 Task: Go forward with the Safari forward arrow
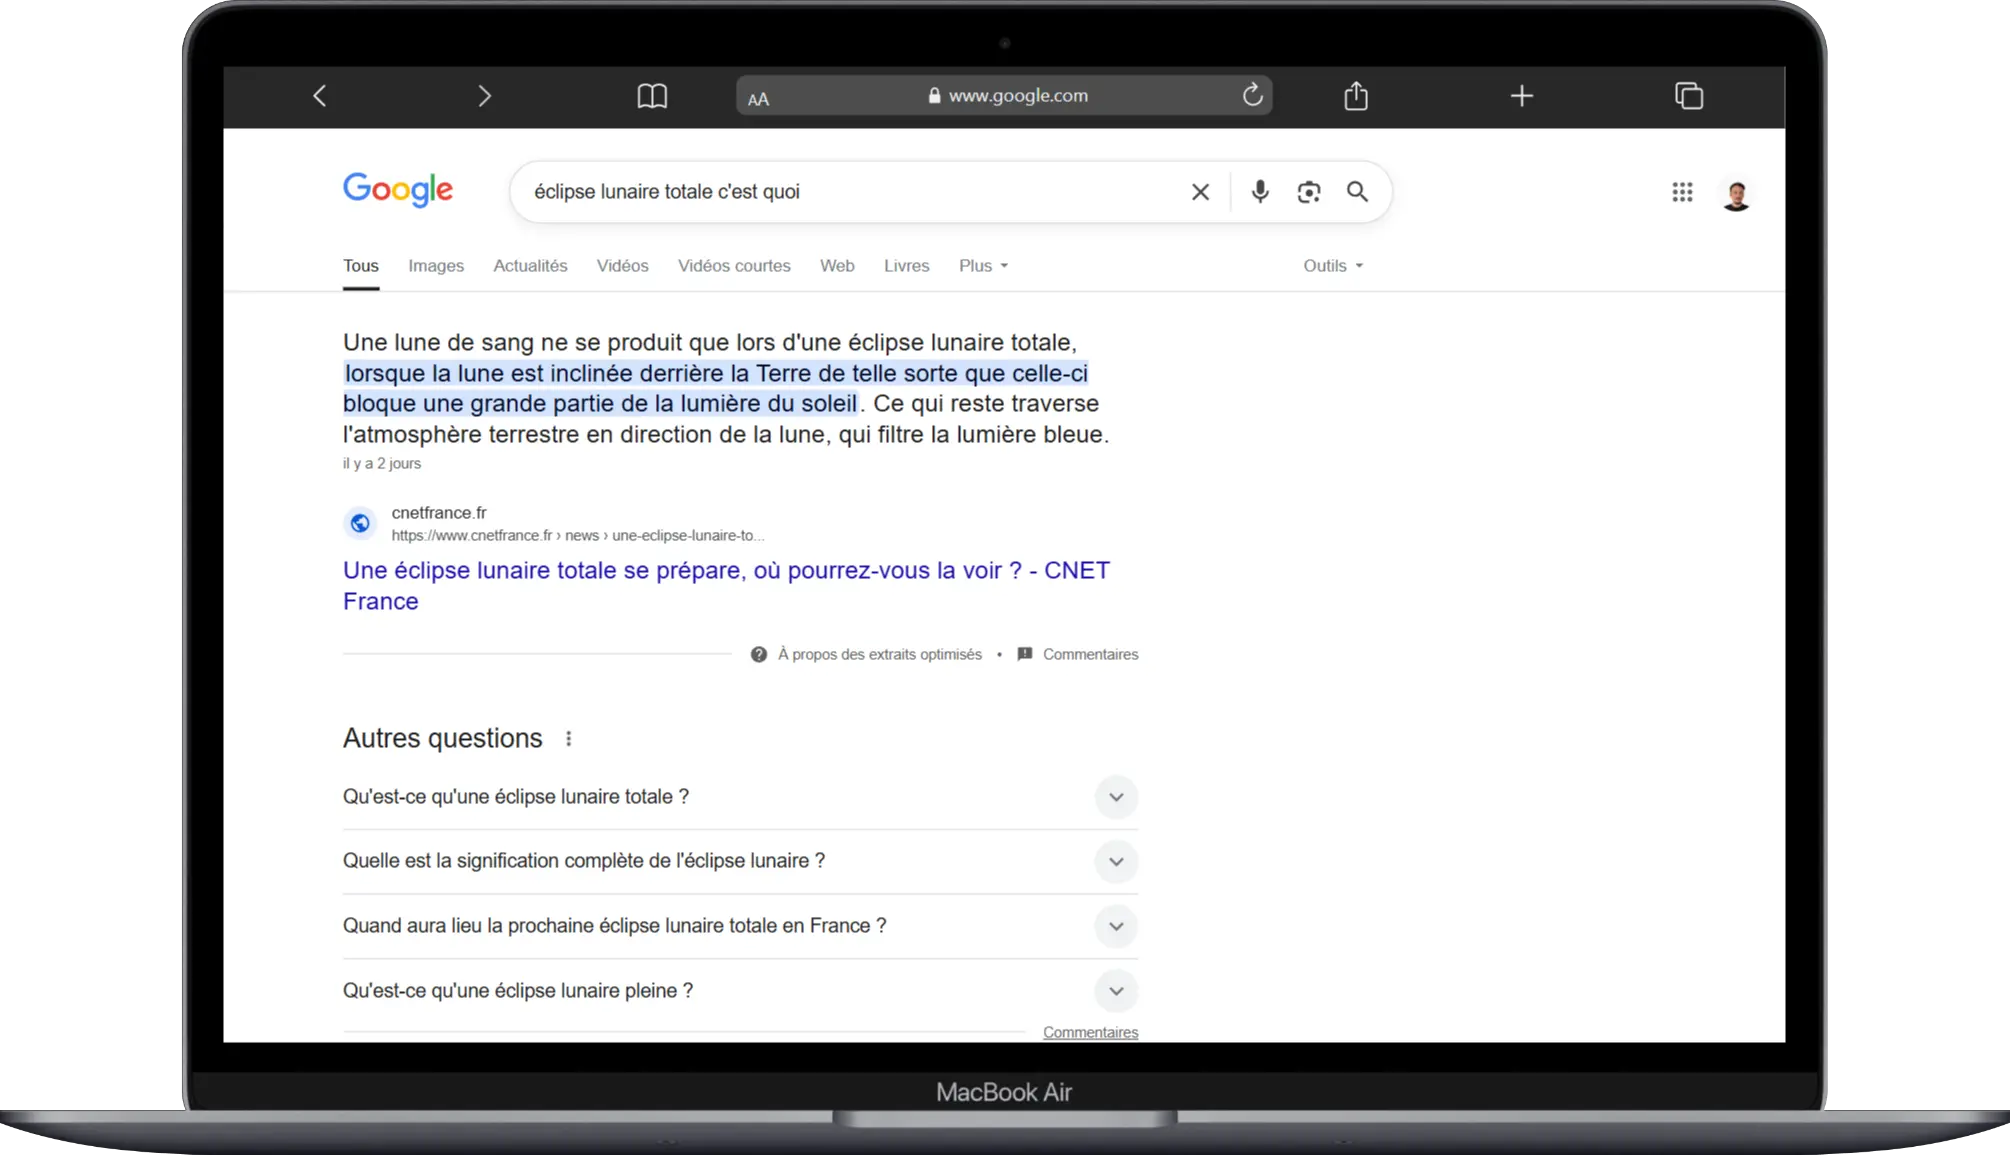(485, 96)
